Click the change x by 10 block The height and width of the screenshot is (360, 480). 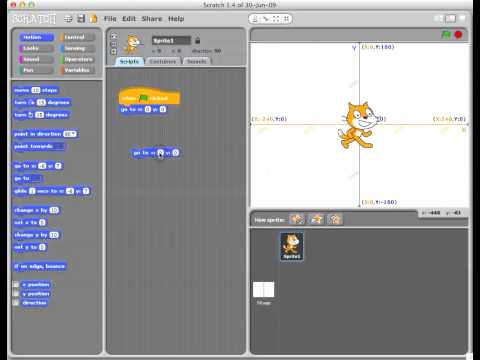[x=36, y=210]
